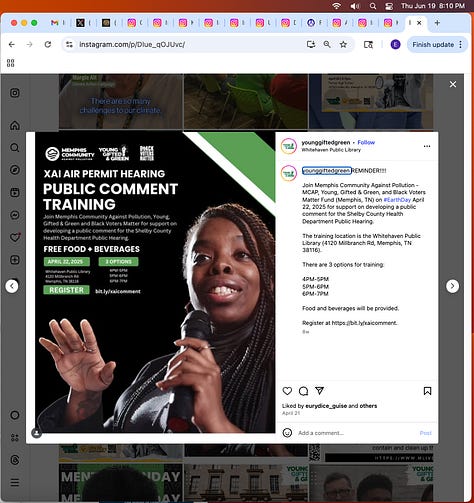This screenshot has width=474, height=503.
Task: Open zoom magnifier in address bar
Action: (327, 44)
